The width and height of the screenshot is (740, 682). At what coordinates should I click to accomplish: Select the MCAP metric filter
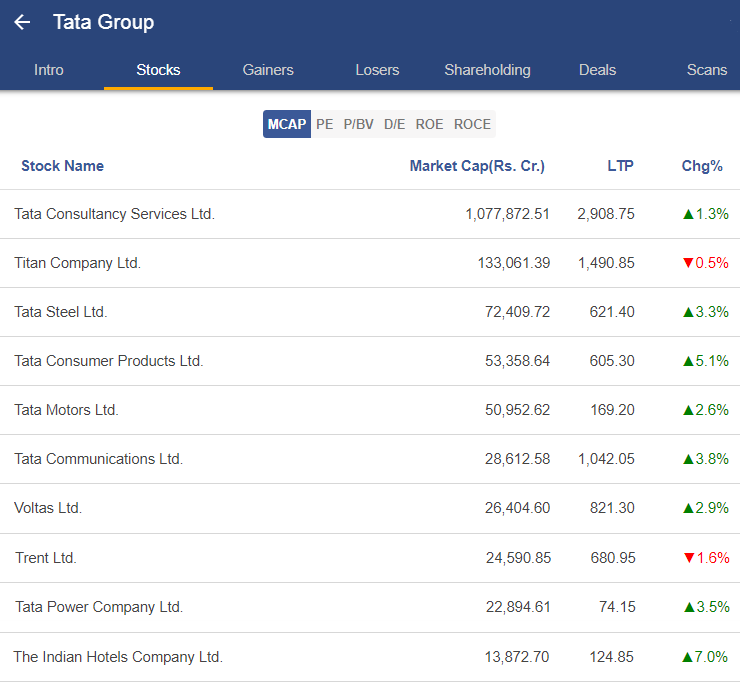tap(286, 124)
